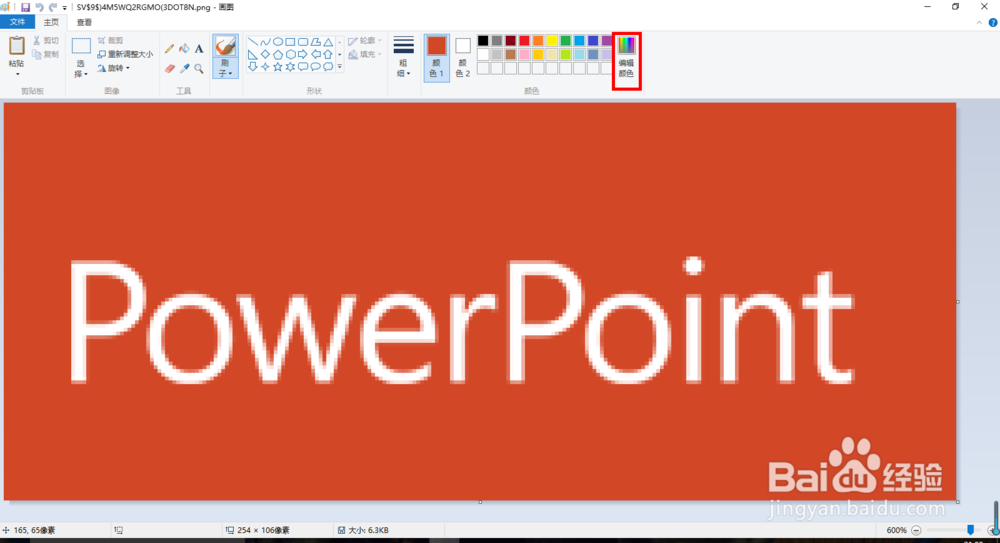1000x543 pixels.
Task: Click the rectangular Select (选择) icon
Action: tap(81, 46)
